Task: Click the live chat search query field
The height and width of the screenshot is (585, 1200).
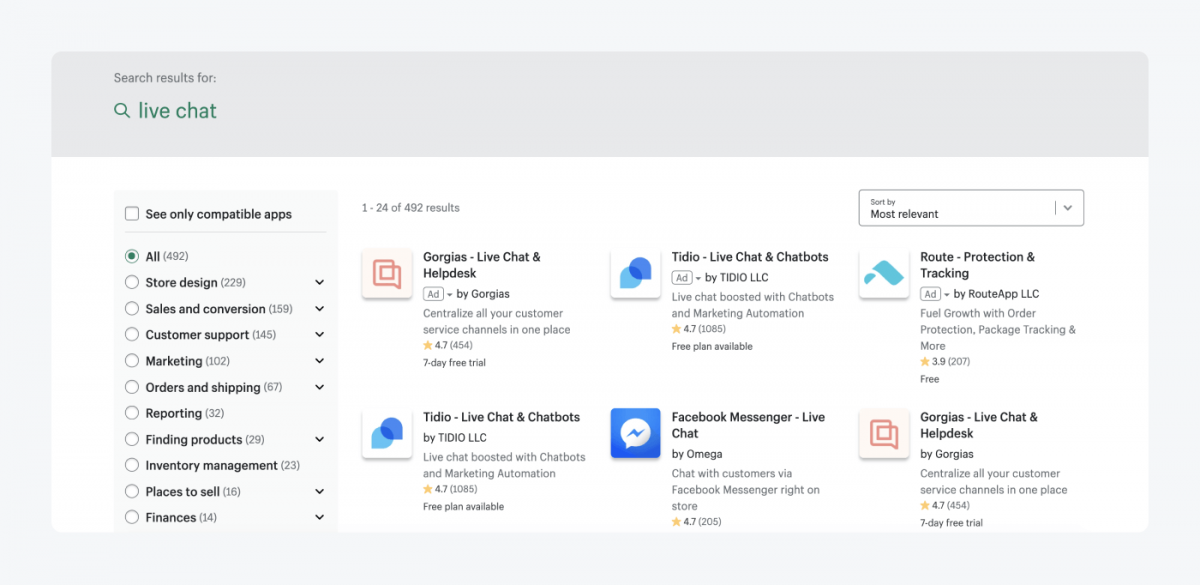Action: click(177, 111)
